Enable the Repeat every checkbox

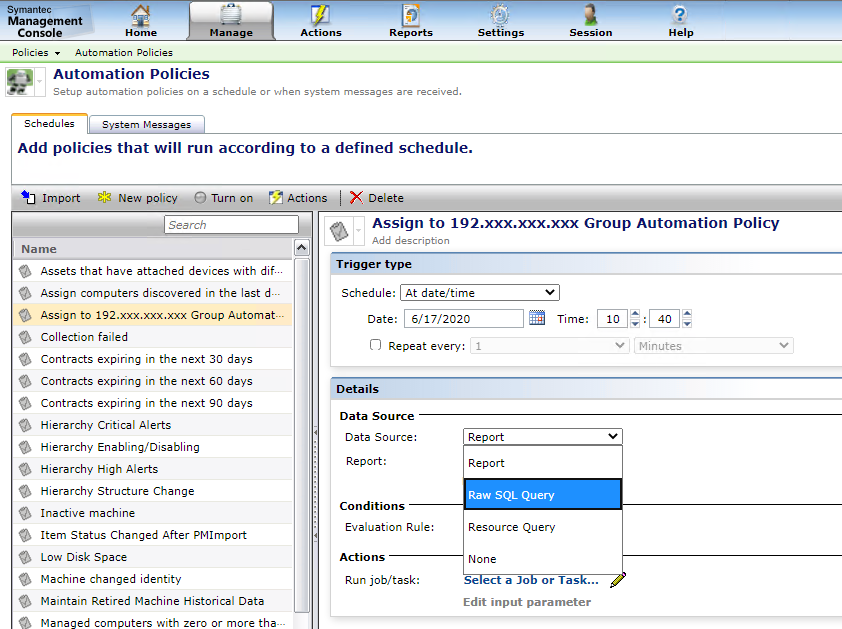[375, 345]
